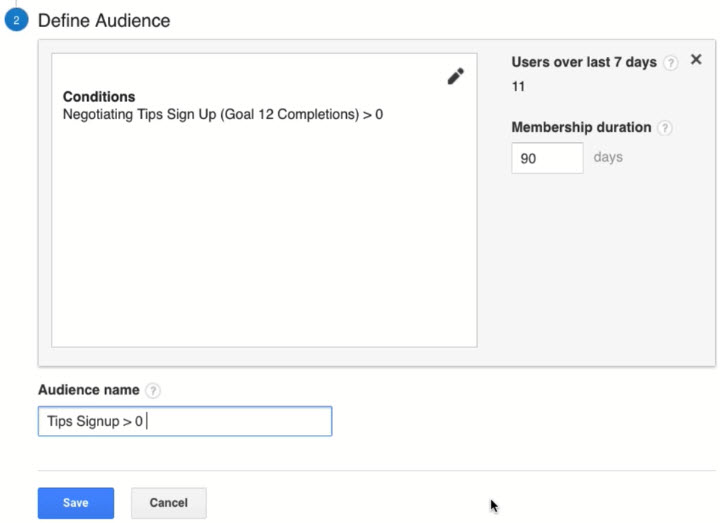Click the Conditions heading in the box

99,97
